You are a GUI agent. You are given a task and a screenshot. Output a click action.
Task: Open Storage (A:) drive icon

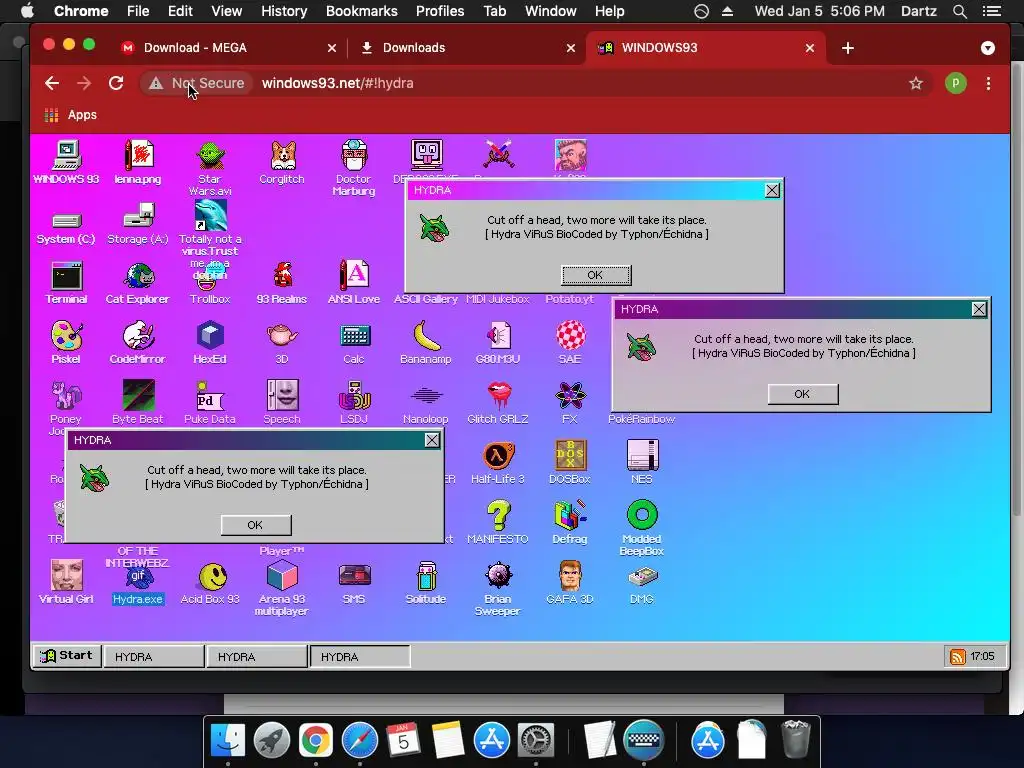(x=138, y=224)
